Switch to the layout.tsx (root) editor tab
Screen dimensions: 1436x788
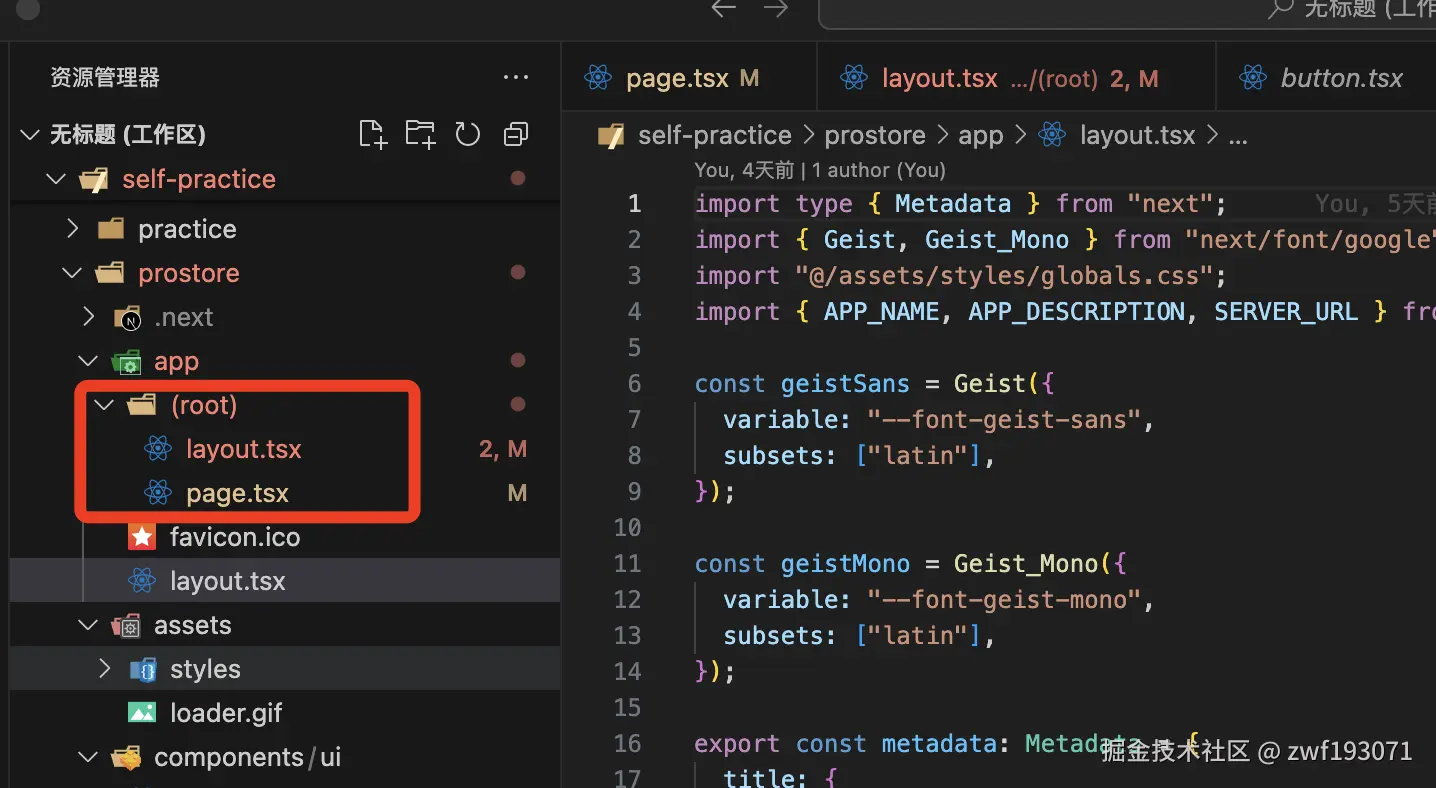(1016, 78)
